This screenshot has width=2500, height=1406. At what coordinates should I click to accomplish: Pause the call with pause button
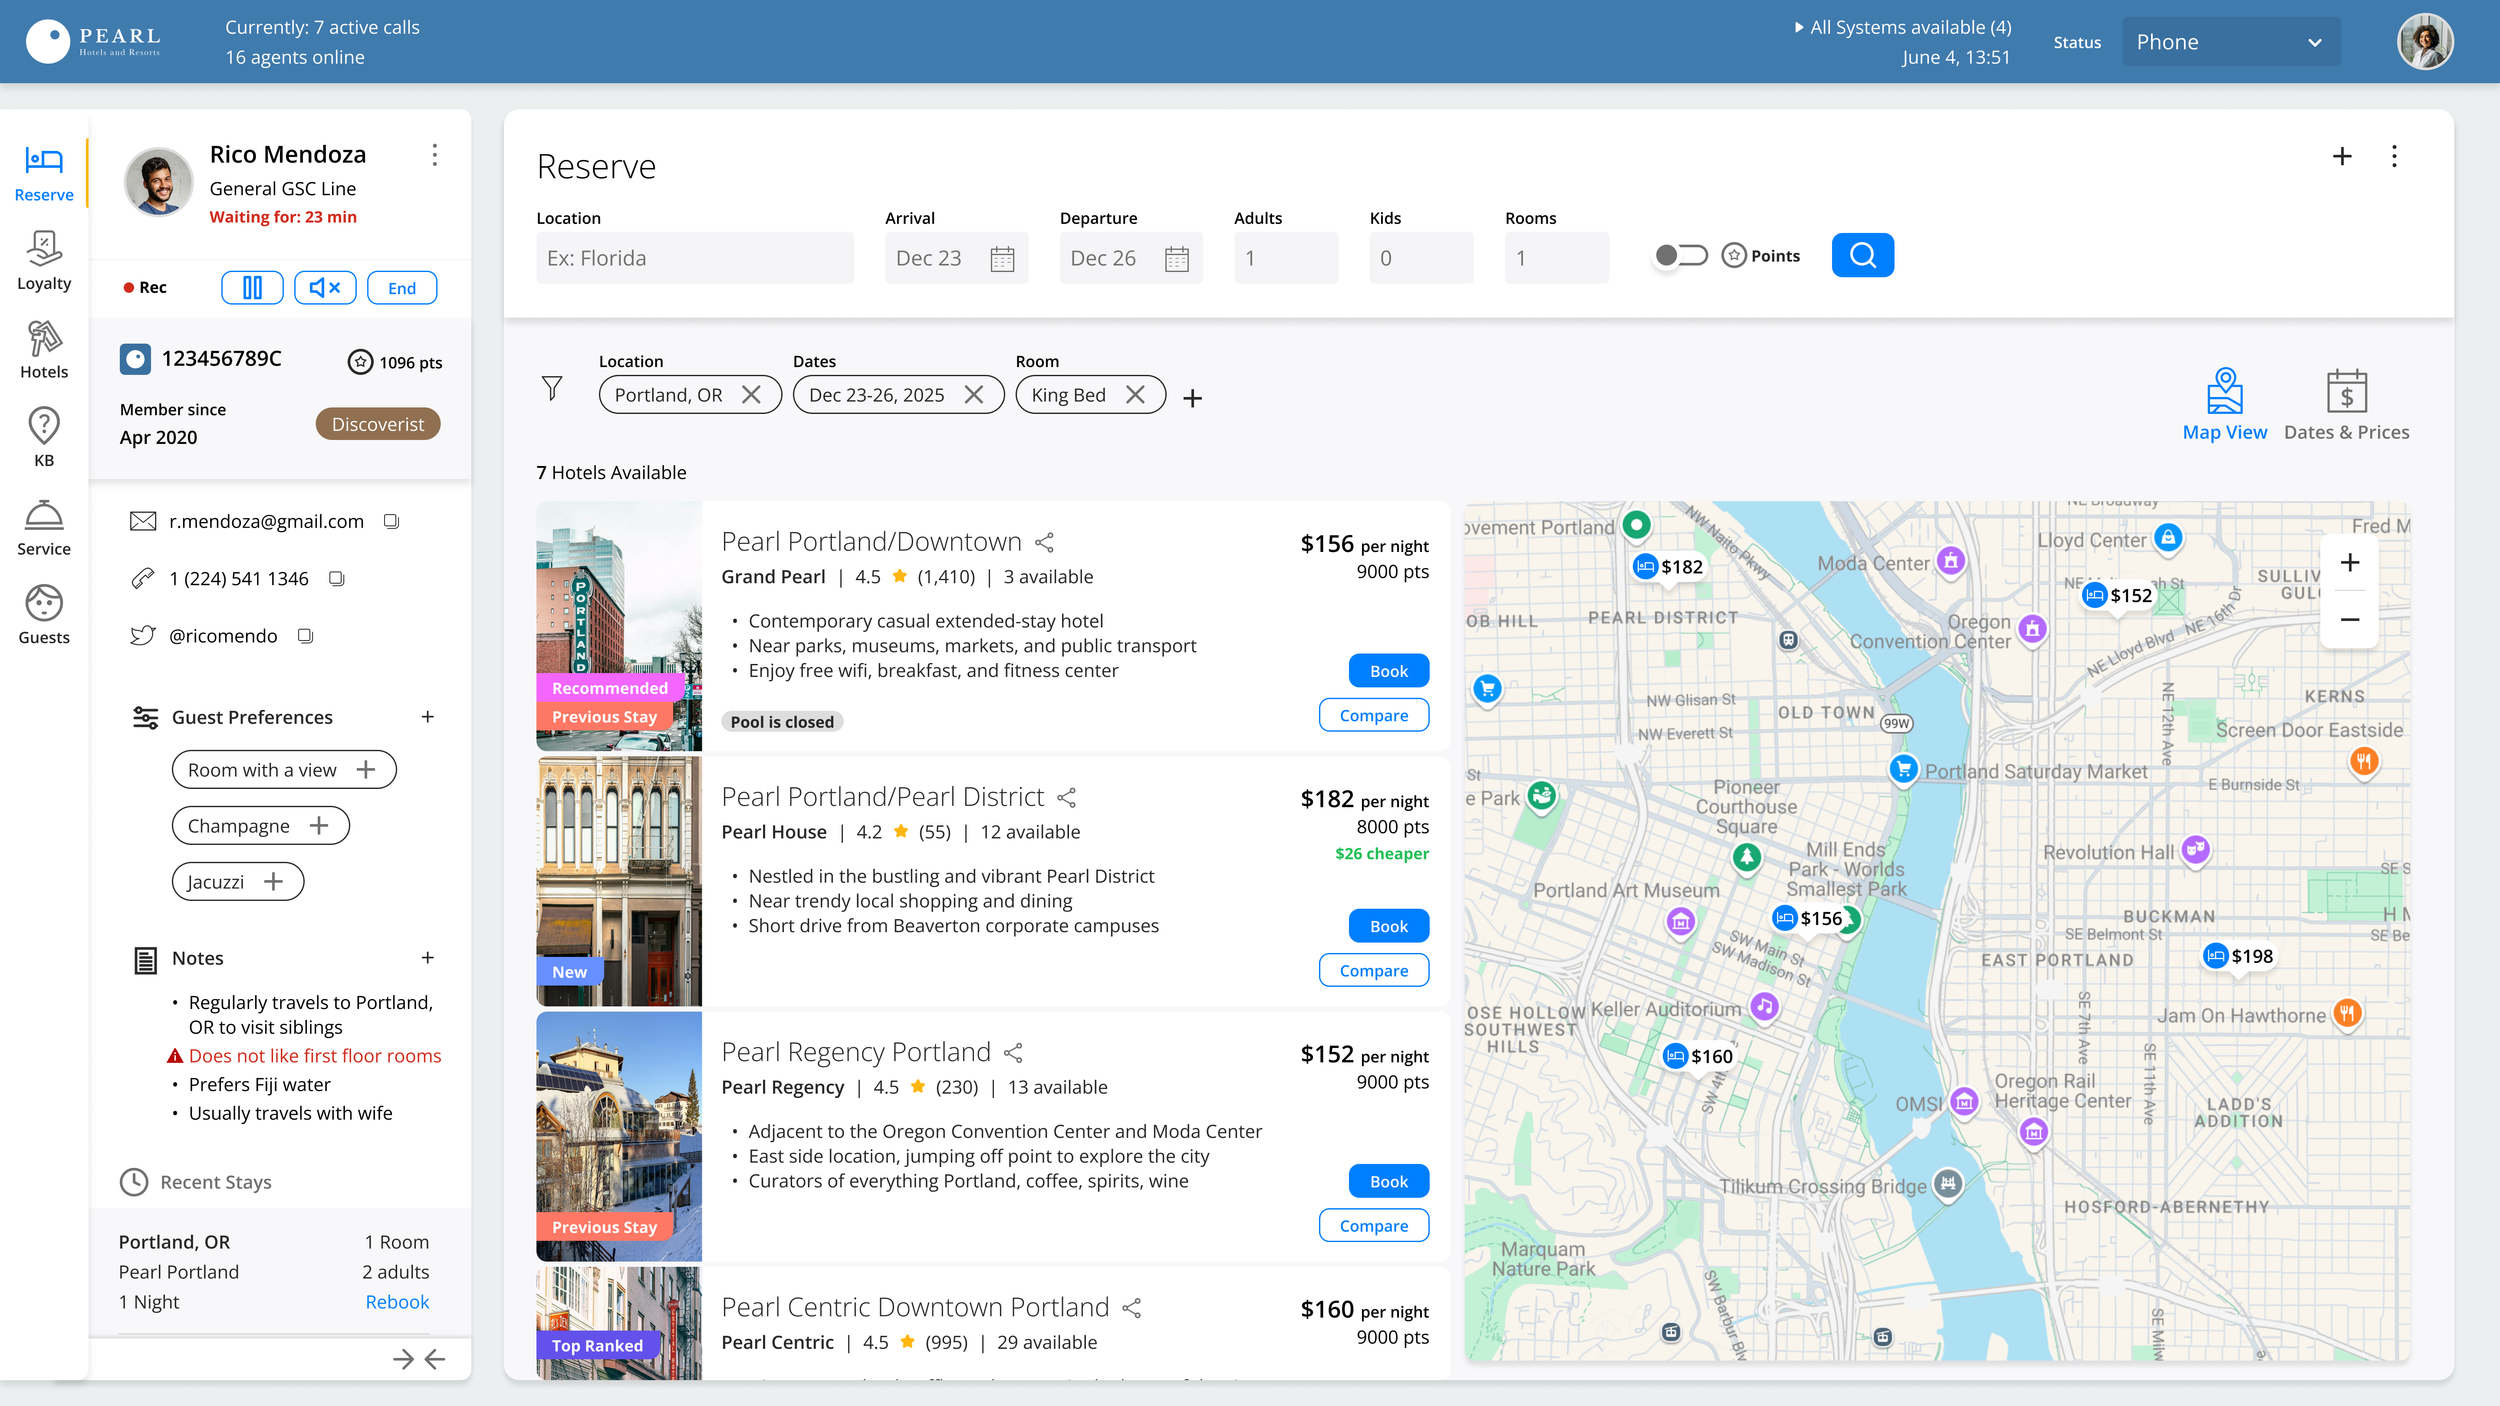pos(252,288)
